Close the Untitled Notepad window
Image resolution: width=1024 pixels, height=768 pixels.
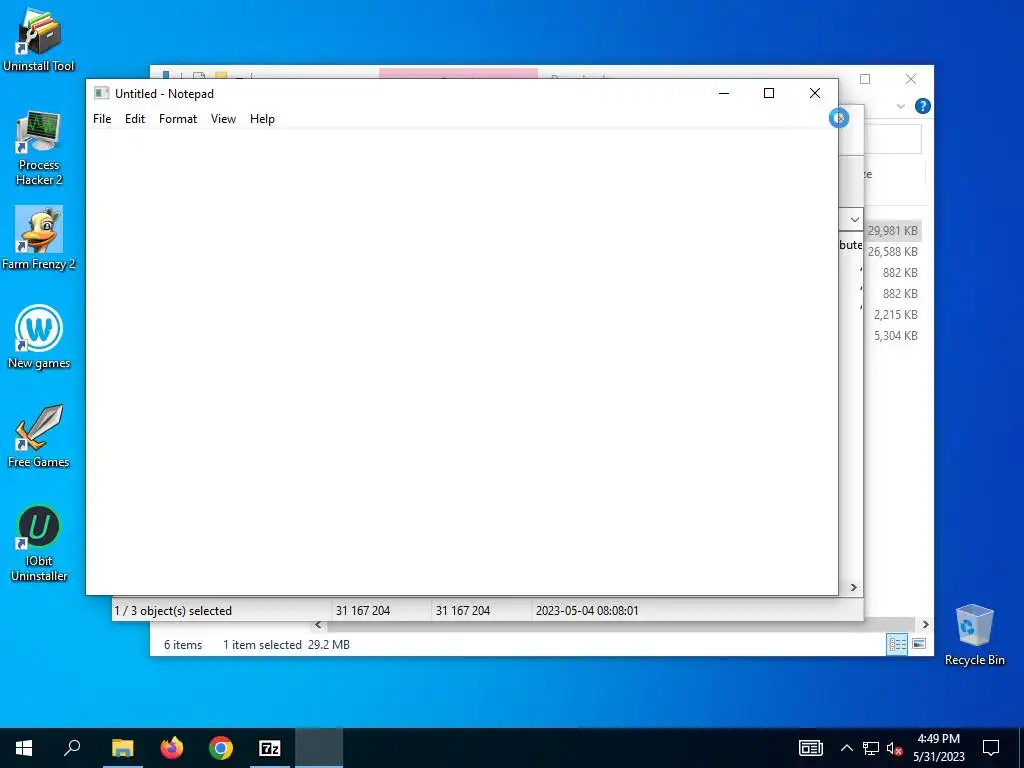(815, 93)
